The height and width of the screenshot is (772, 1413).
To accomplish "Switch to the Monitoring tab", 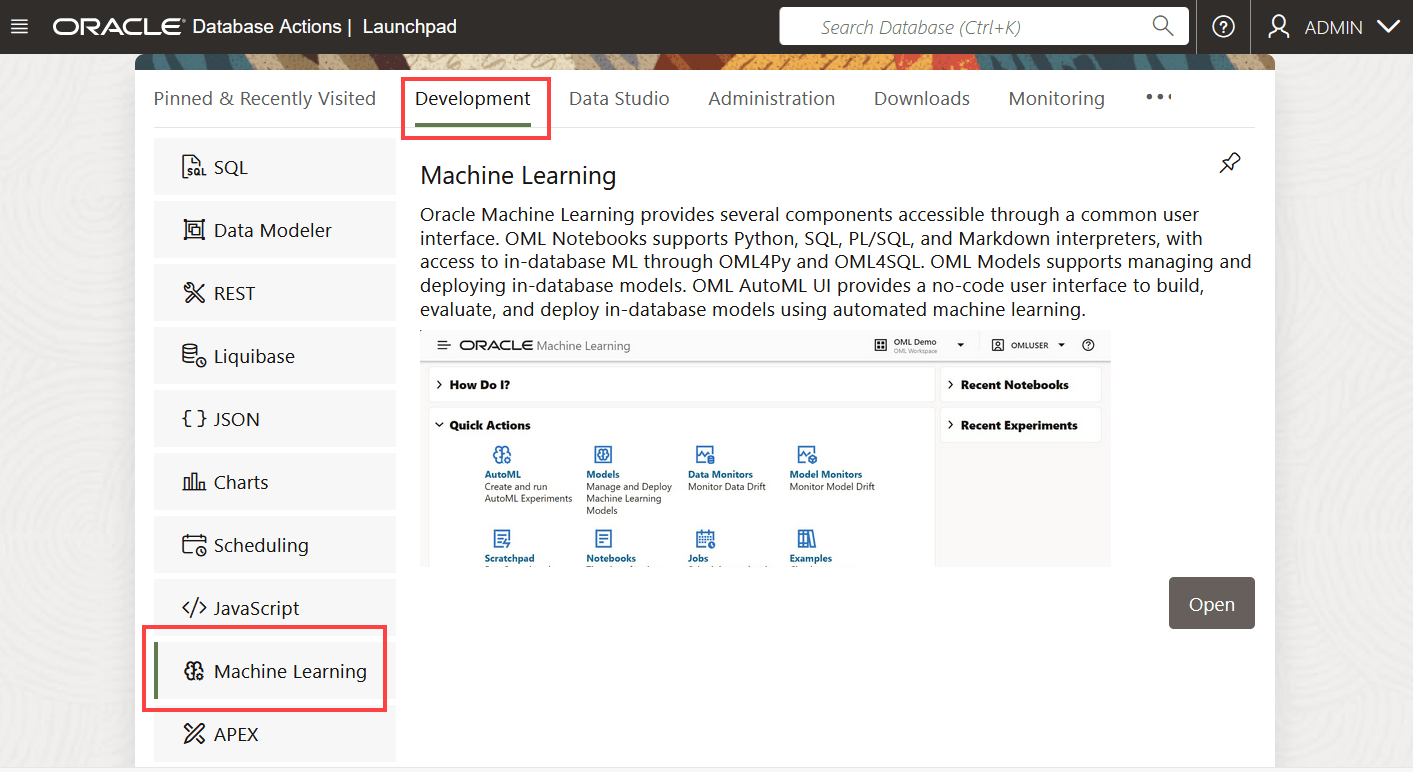I will [1057, 99].
